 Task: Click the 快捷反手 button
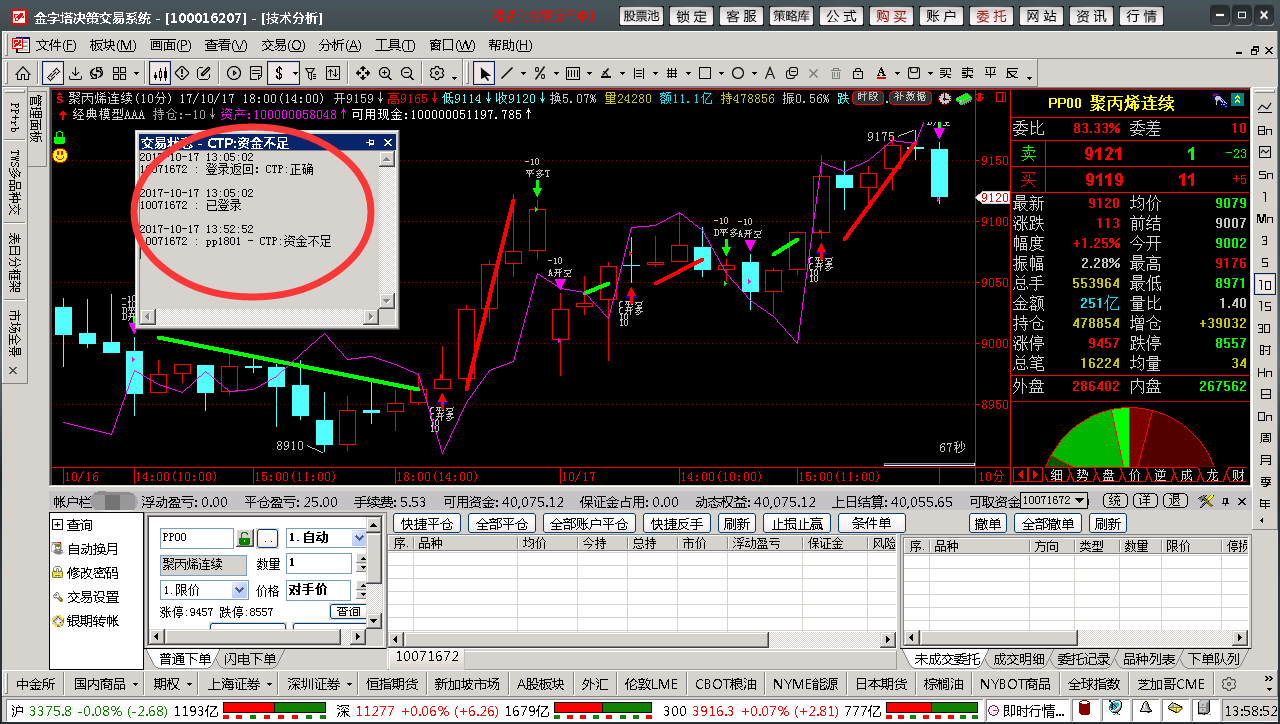pyautogui.click(x=677, y=523)
